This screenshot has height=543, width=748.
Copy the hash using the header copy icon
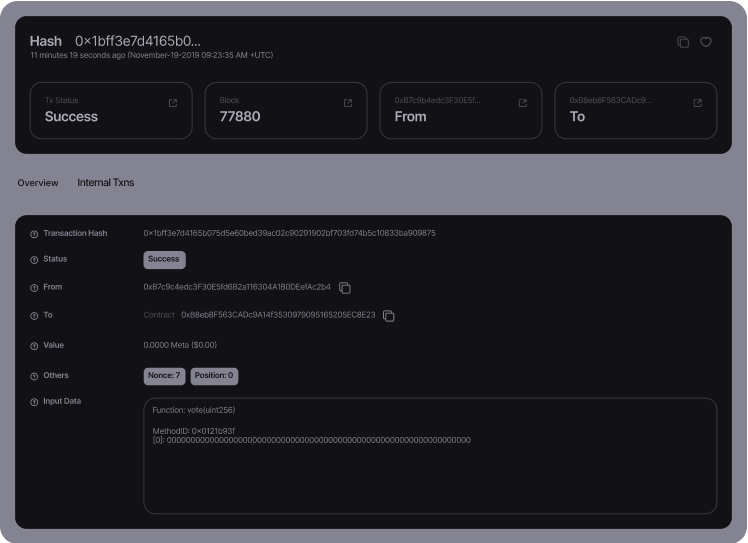683,42
